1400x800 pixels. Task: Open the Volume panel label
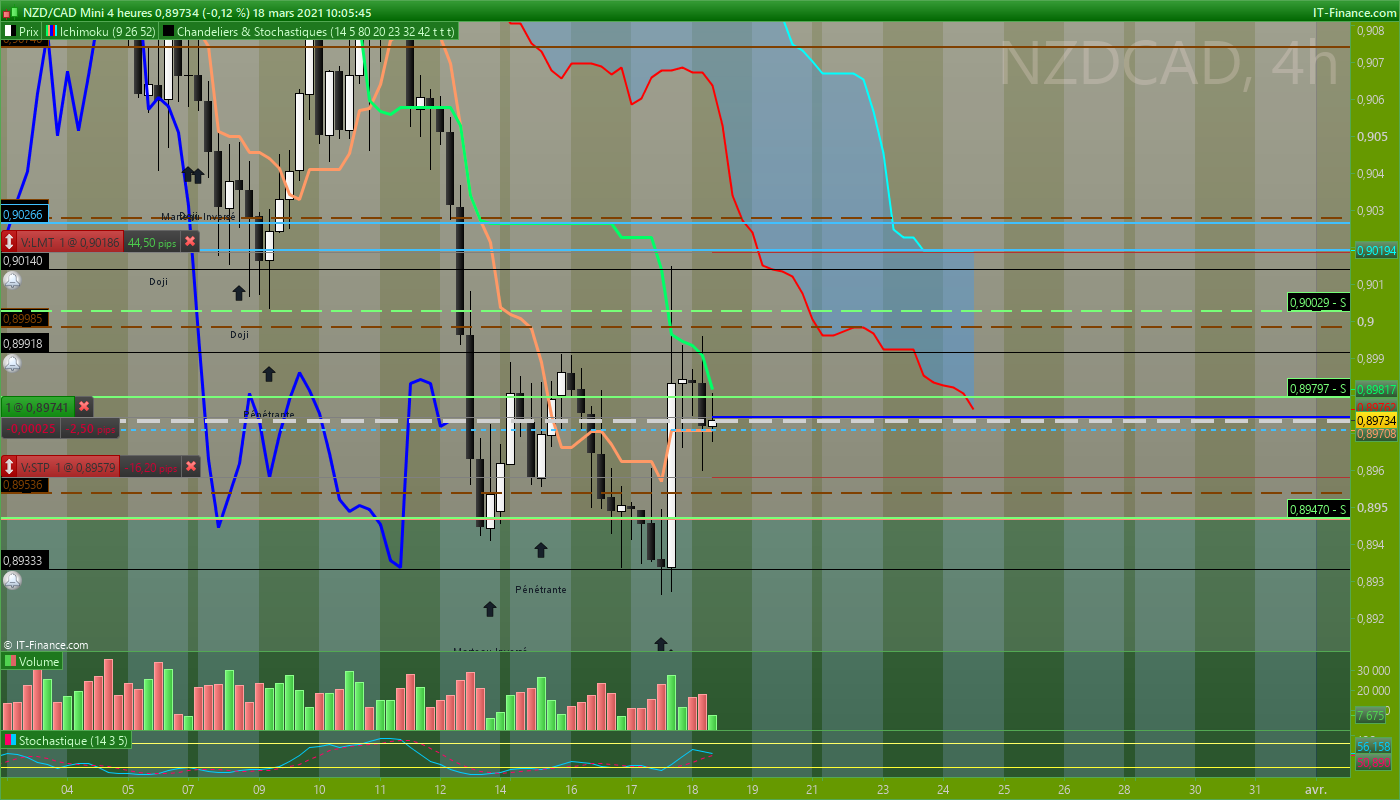click(38, 661)
